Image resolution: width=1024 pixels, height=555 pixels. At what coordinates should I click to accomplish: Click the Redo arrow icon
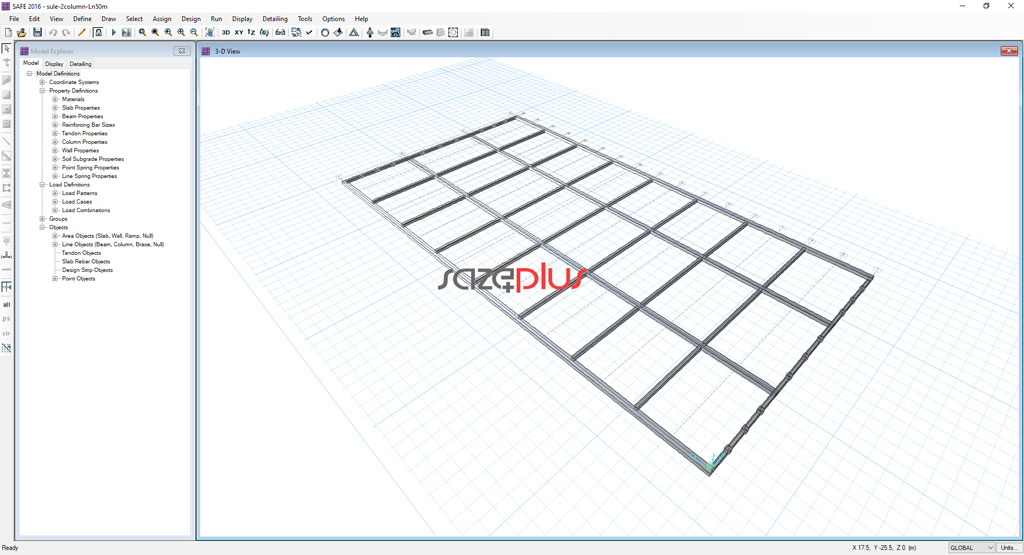[66, 32]
